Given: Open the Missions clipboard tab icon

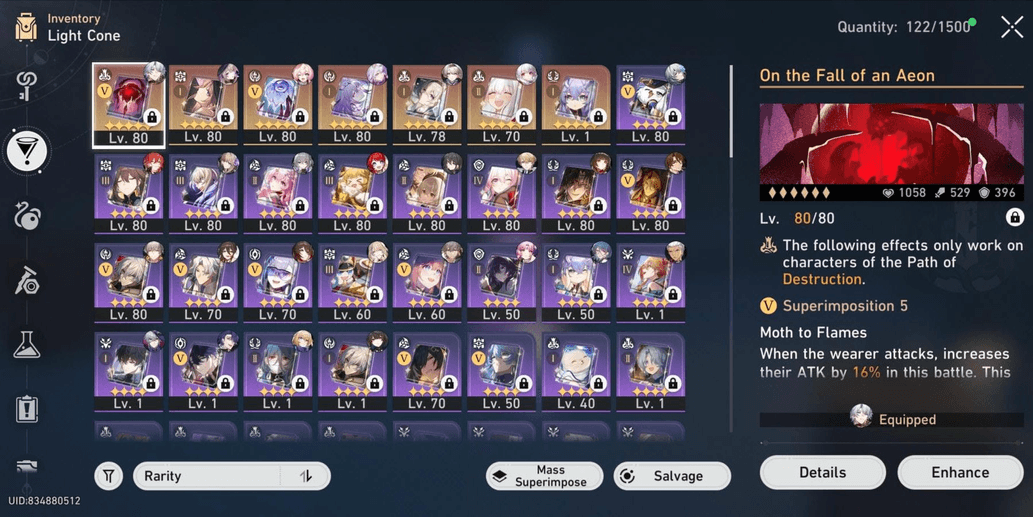Looking at the screenshot, I should pyautogui.click(x=27, y=408).
